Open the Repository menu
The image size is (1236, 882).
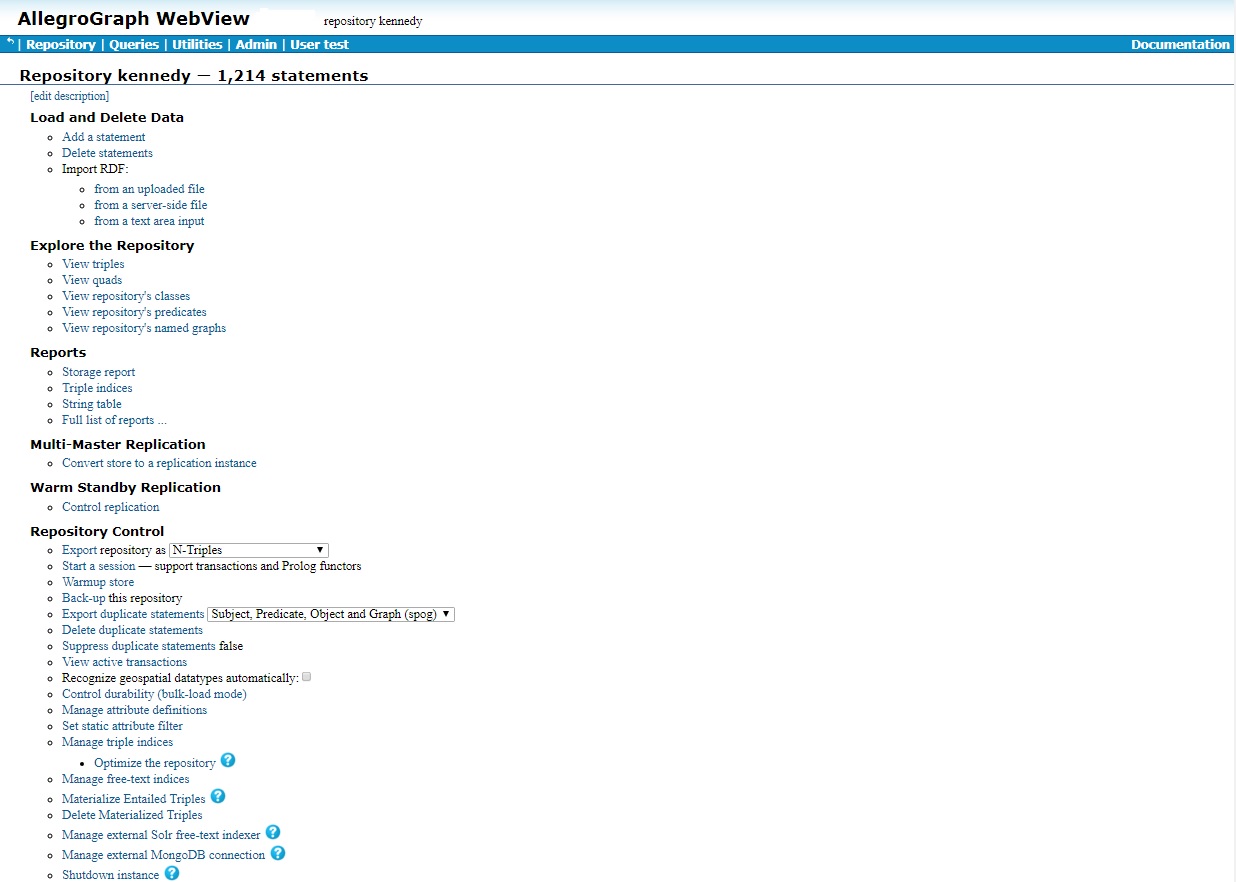pyautogui.click(x=60, y=44)
